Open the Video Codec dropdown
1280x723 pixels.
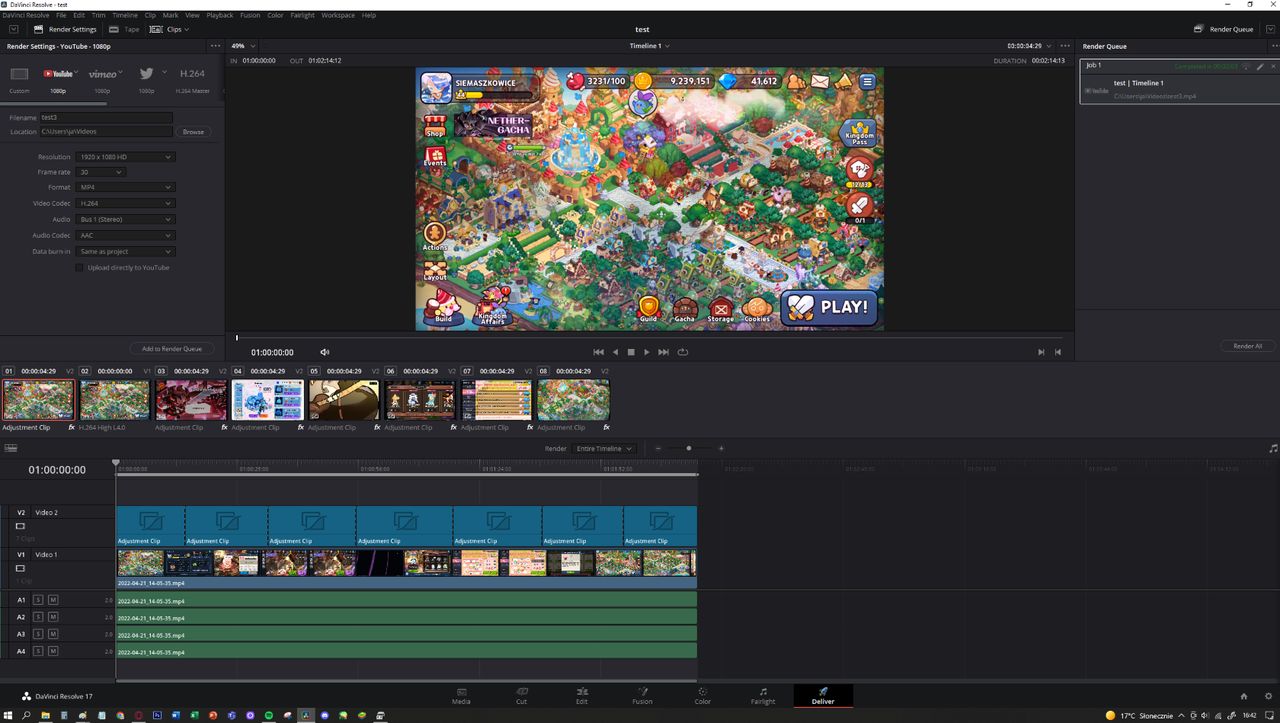pyautogui.click(x=125, y=203)
